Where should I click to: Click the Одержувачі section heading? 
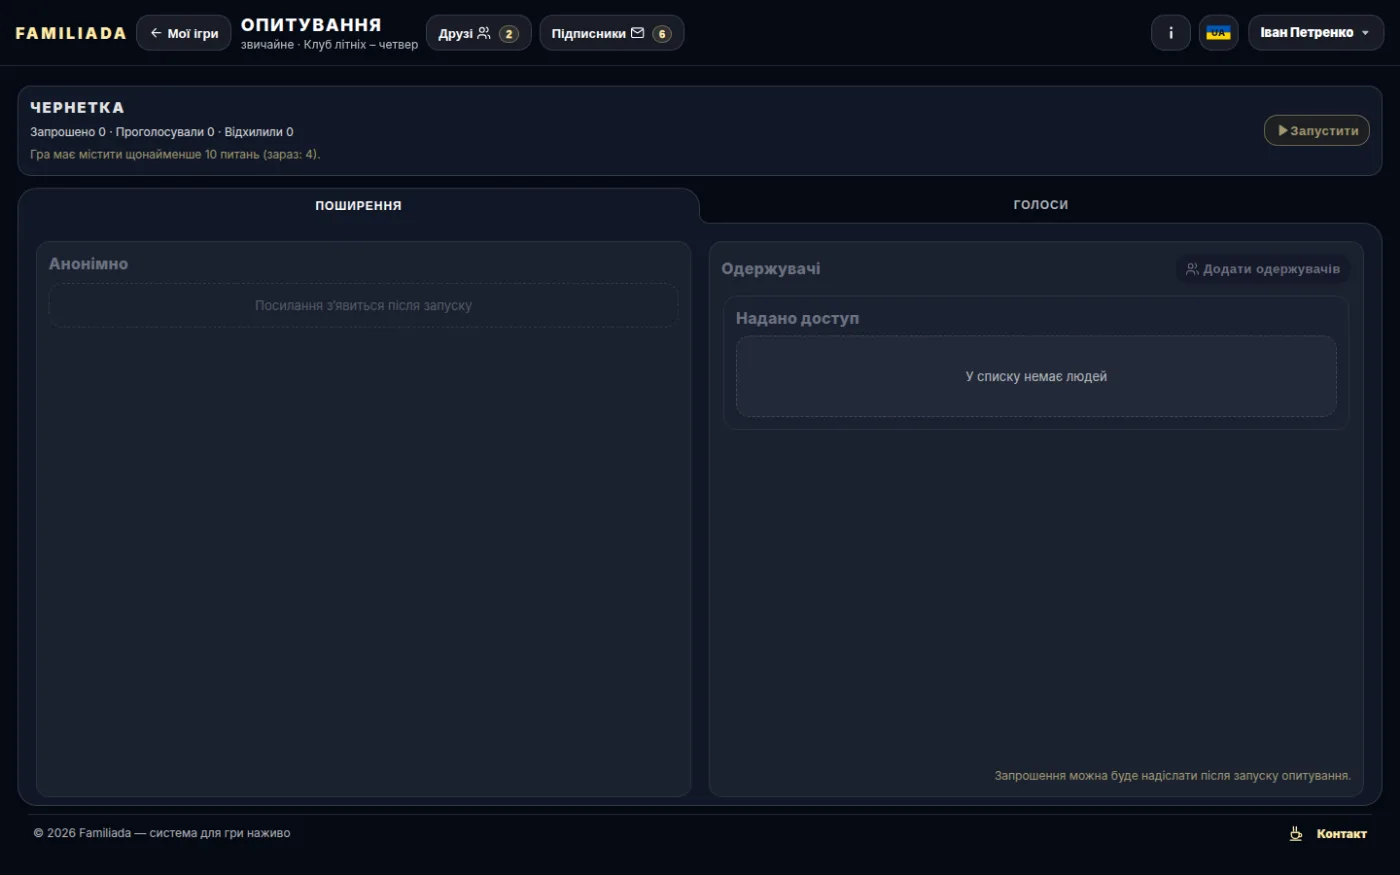[x=771, y=269]
